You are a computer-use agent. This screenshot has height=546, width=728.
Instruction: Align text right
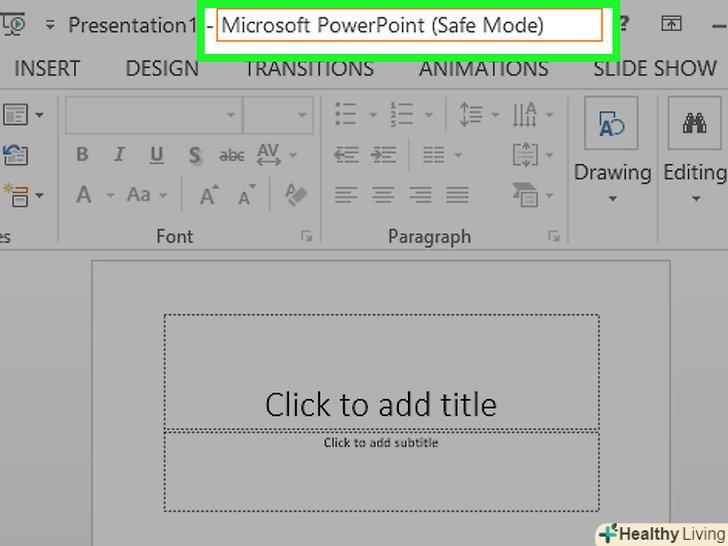point(421,195)
